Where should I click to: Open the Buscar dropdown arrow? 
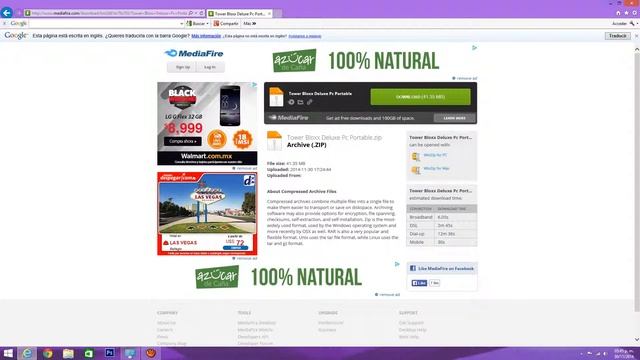pyautogui.click(x=207, y=24)
